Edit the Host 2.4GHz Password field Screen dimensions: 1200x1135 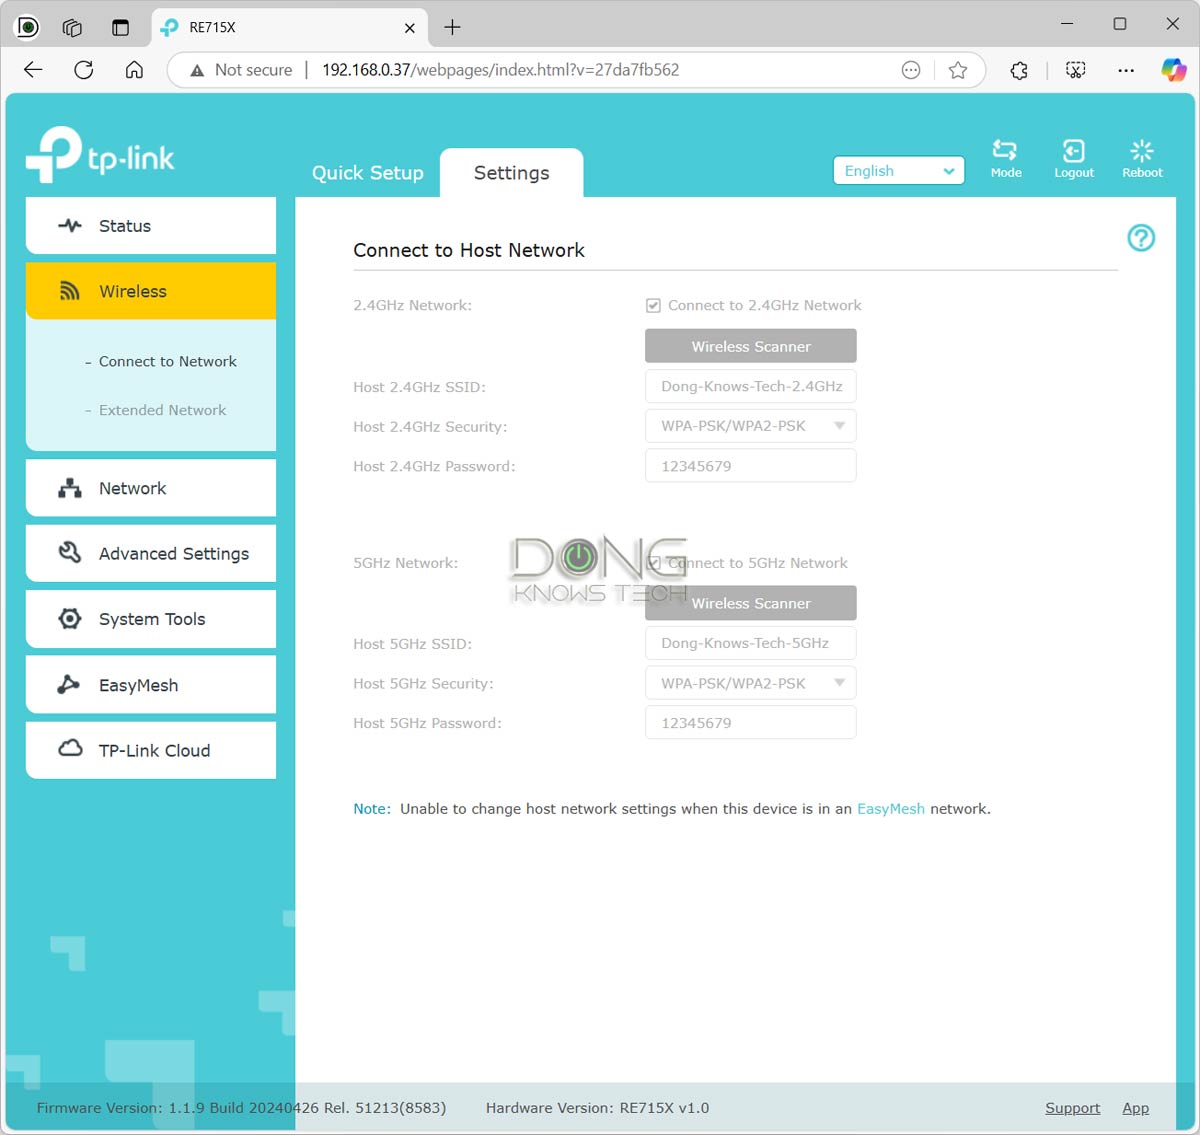(x=750, y=465)
